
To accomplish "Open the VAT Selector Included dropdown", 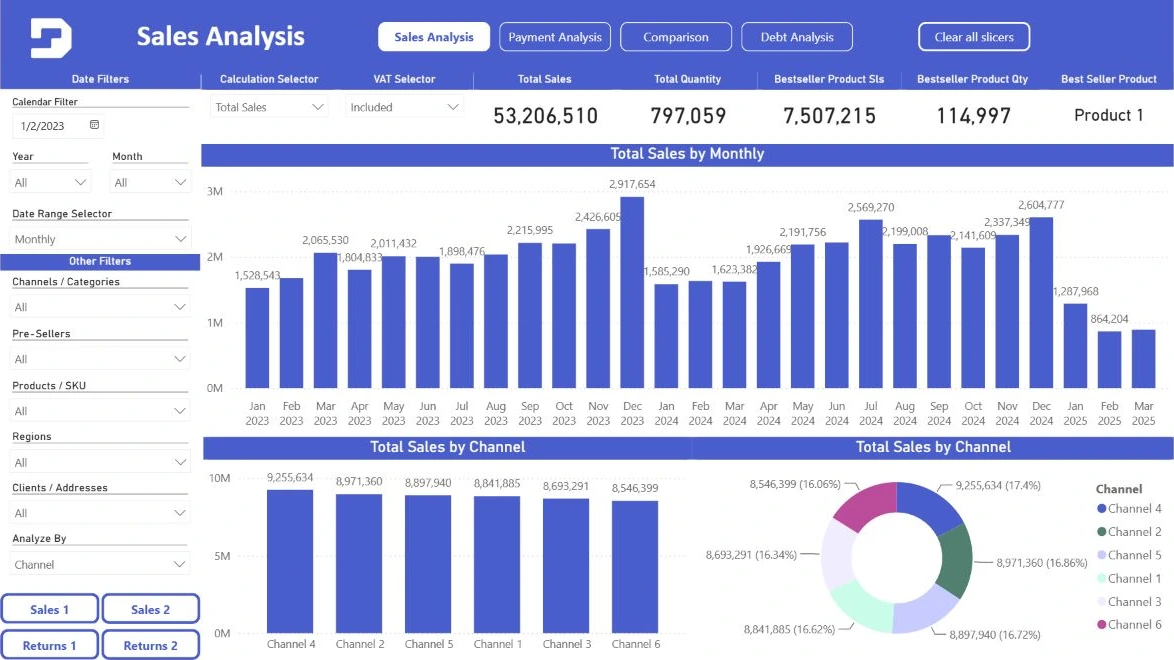I will point(404,107).
